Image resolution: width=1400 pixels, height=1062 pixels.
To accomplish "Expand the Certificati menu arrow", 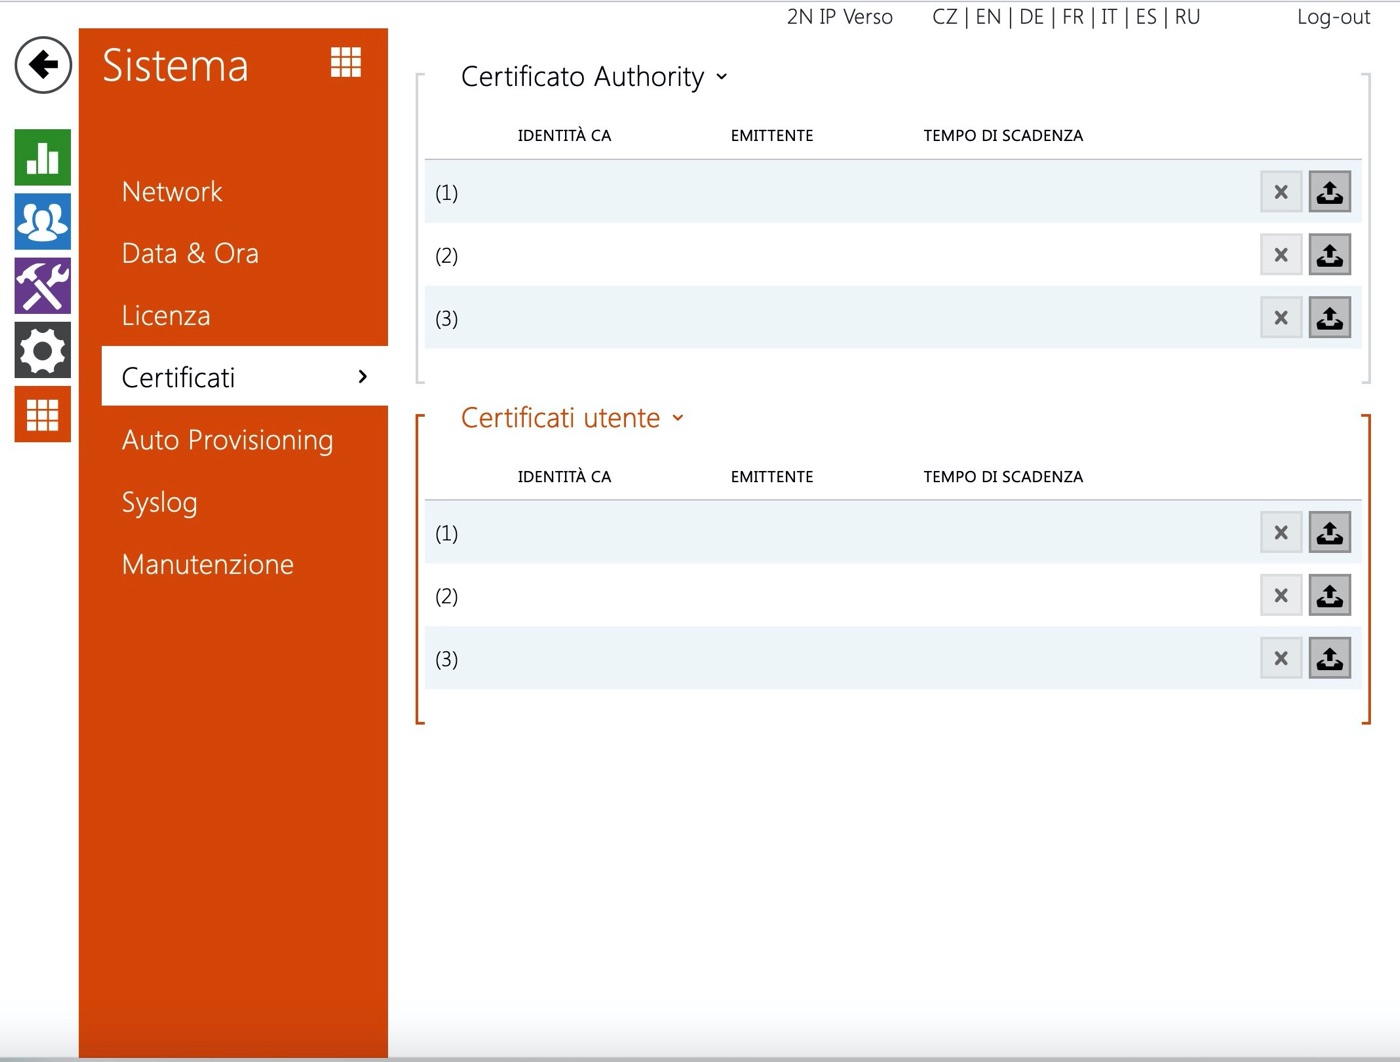I will pyautogui.click(x=363, y=377).
